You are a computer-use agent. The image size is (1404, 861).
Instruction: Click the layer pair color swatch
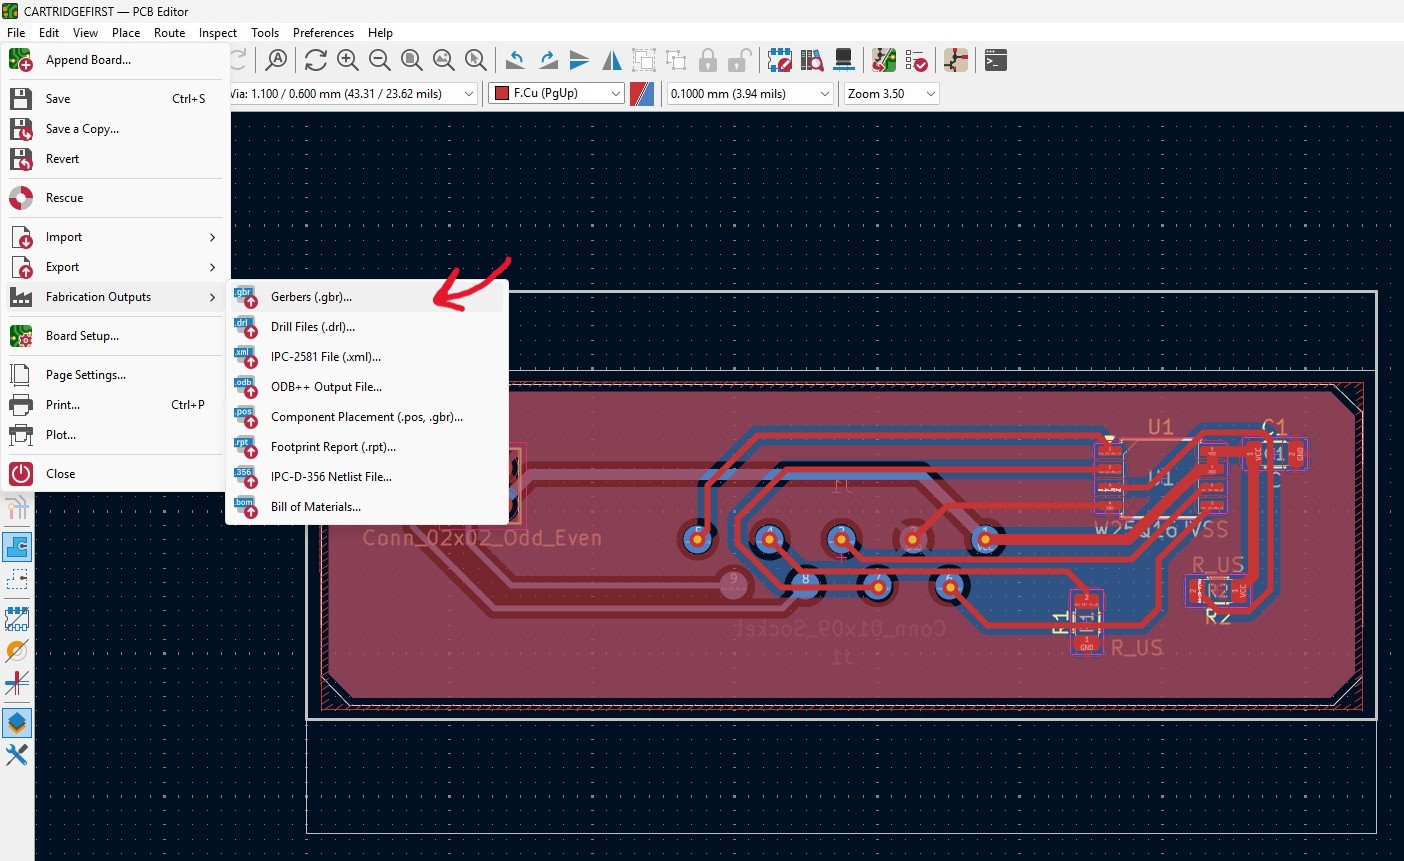[642, 94]
